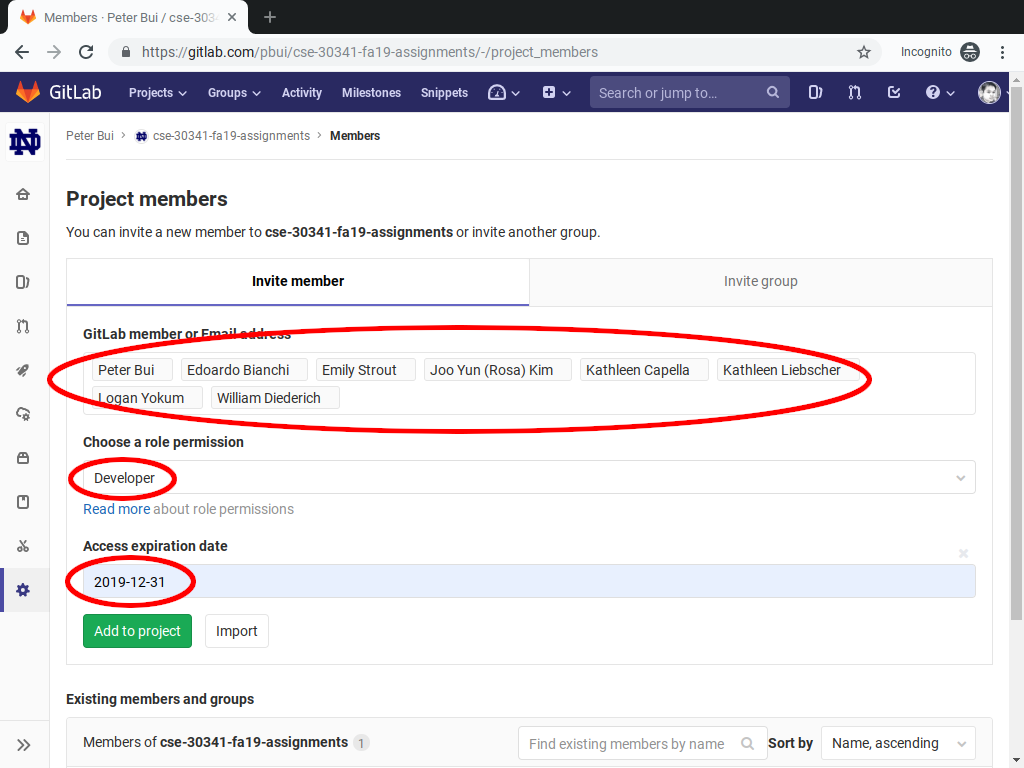Open Merge Requests icon in left sidebar
Viewport: 1024px width, 768px height.
point(23,326)
